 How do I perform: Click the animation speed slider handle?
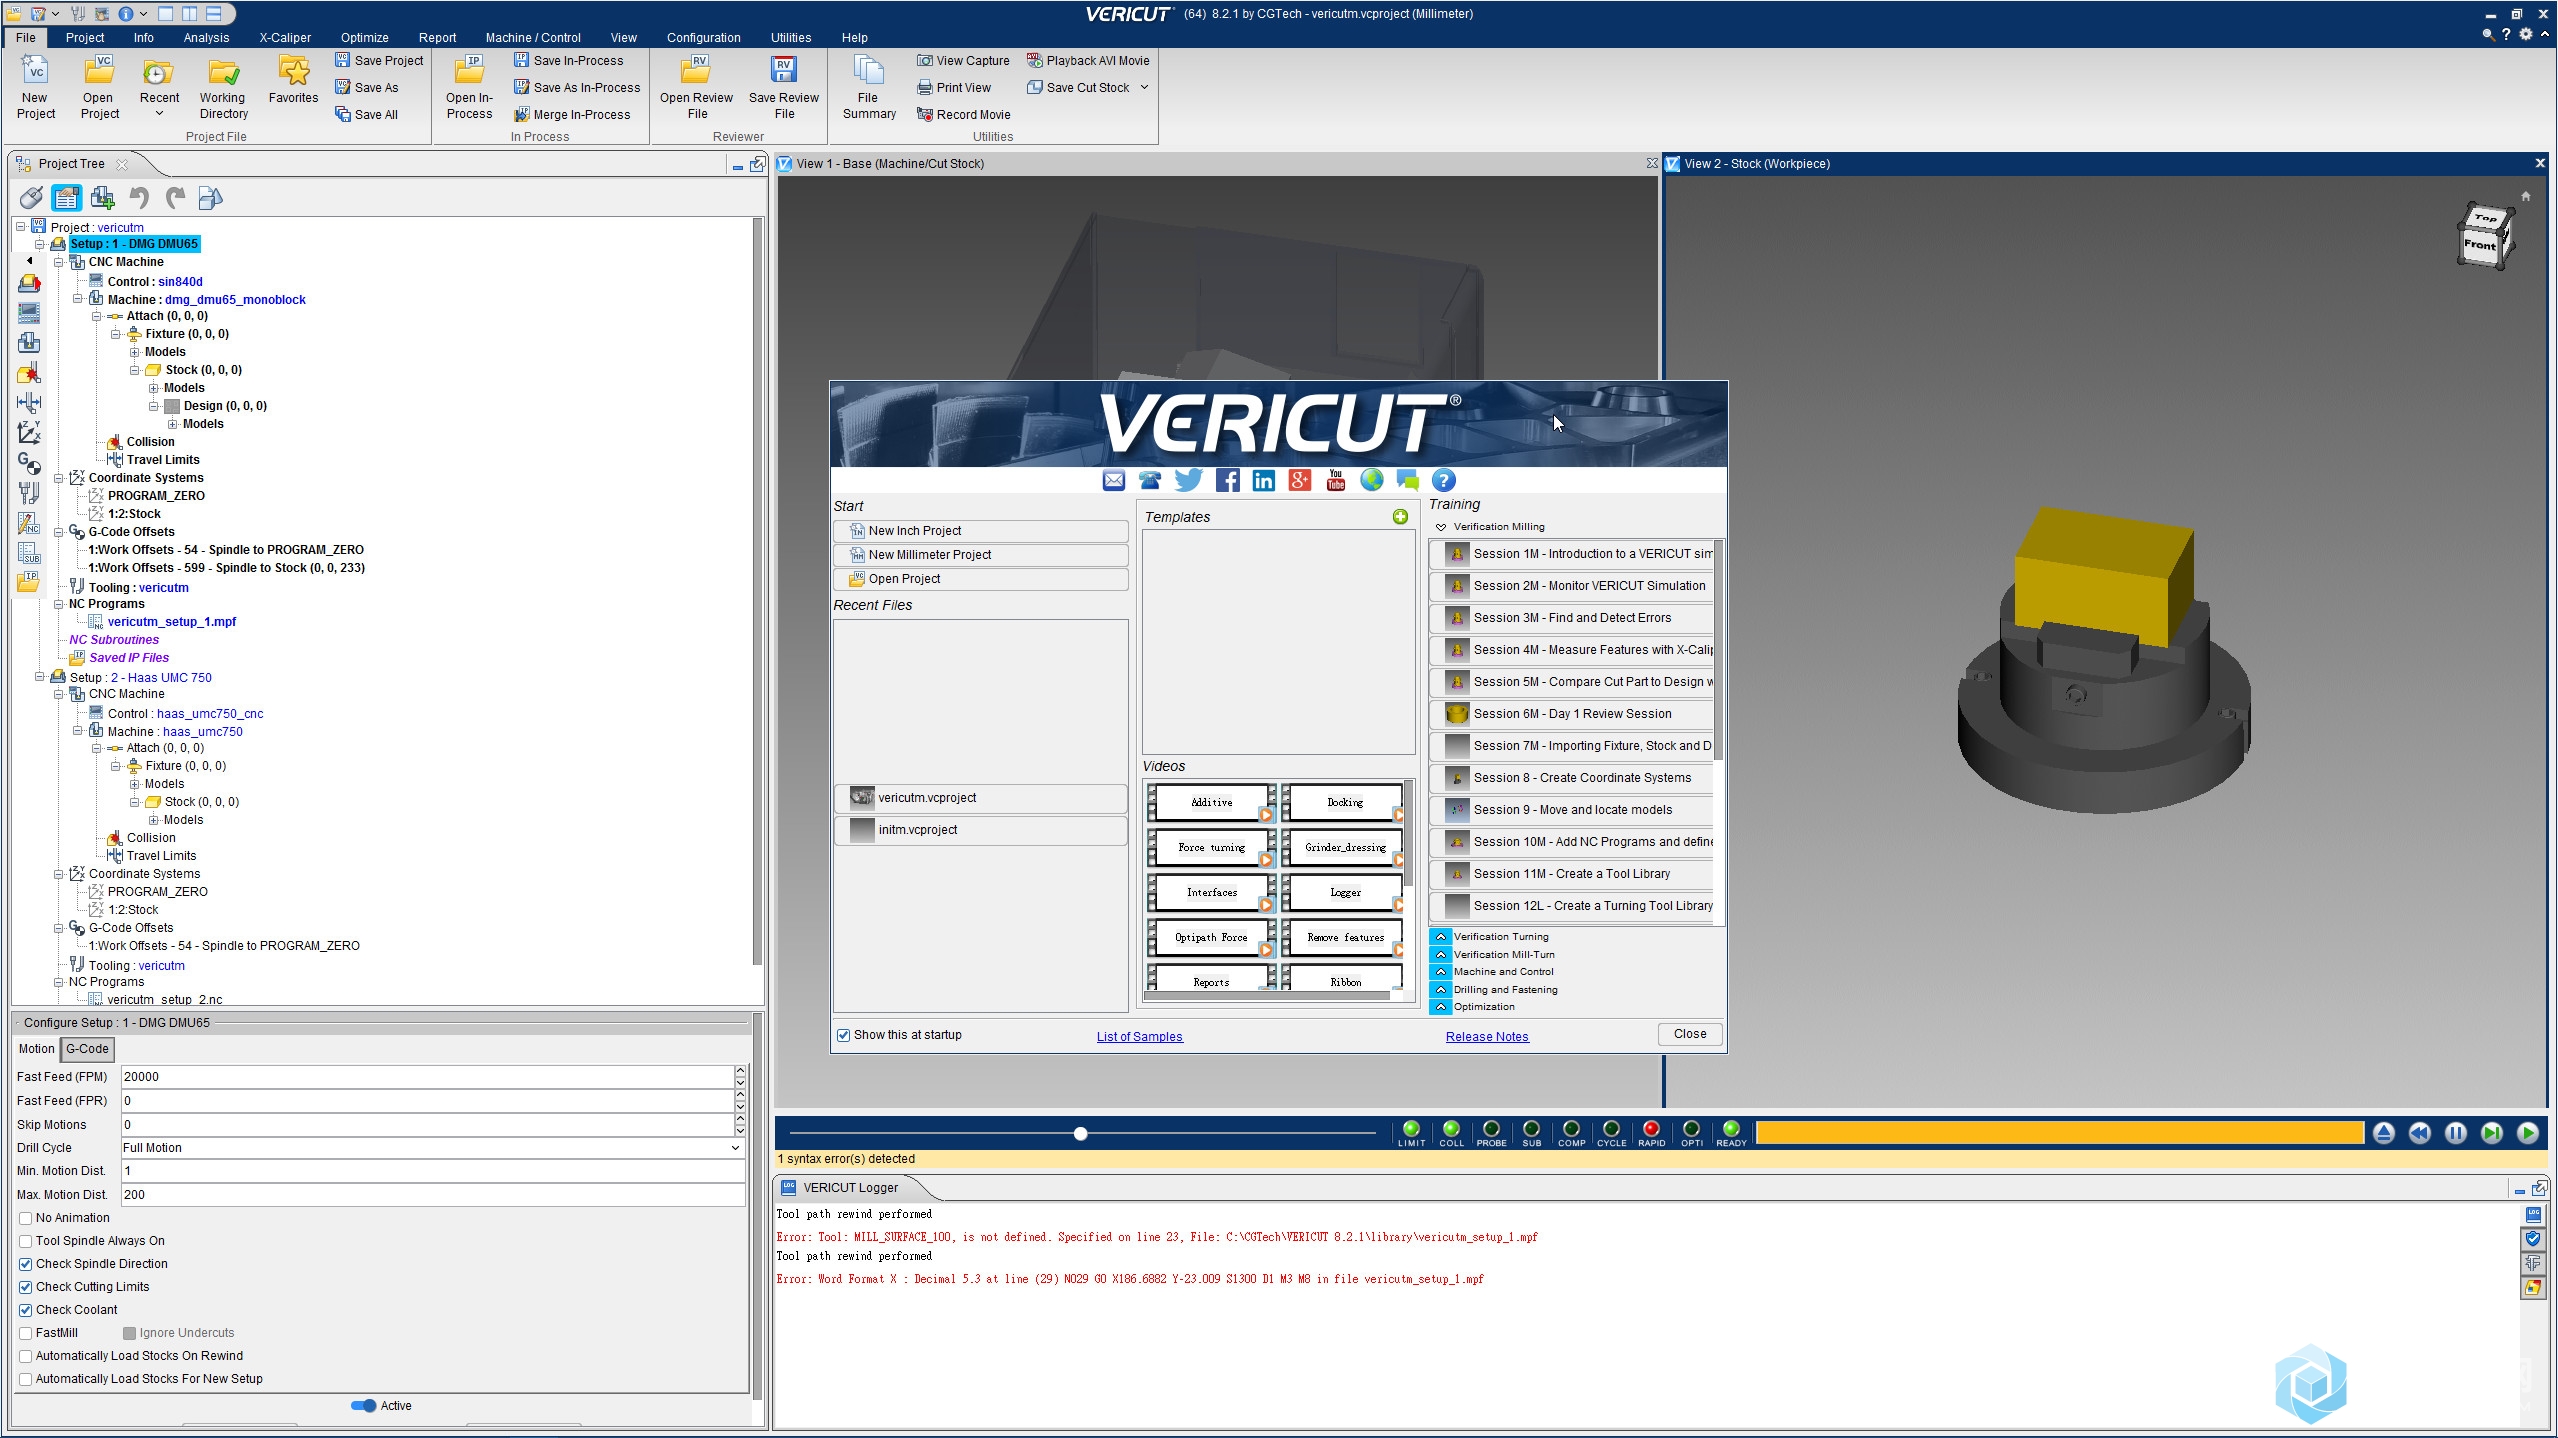(1080, 1134)
